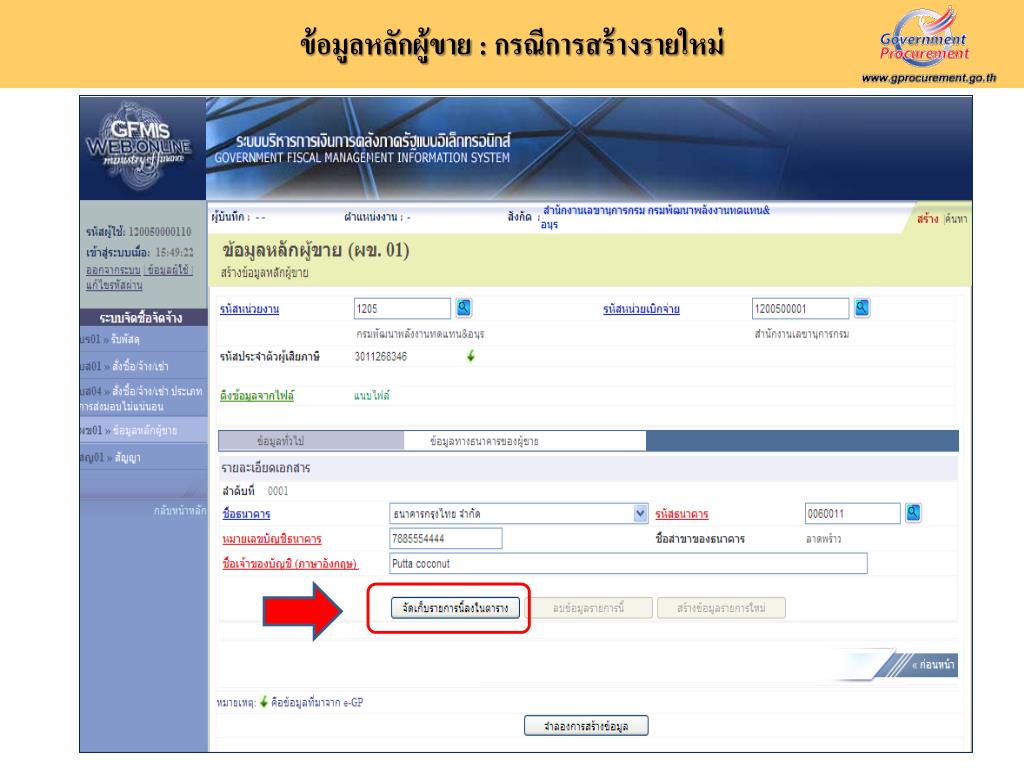The width and height of the screenshot is (1024, 768).
Task: Click www.gprocurement.go.th URL text
Action: [928, 78]
